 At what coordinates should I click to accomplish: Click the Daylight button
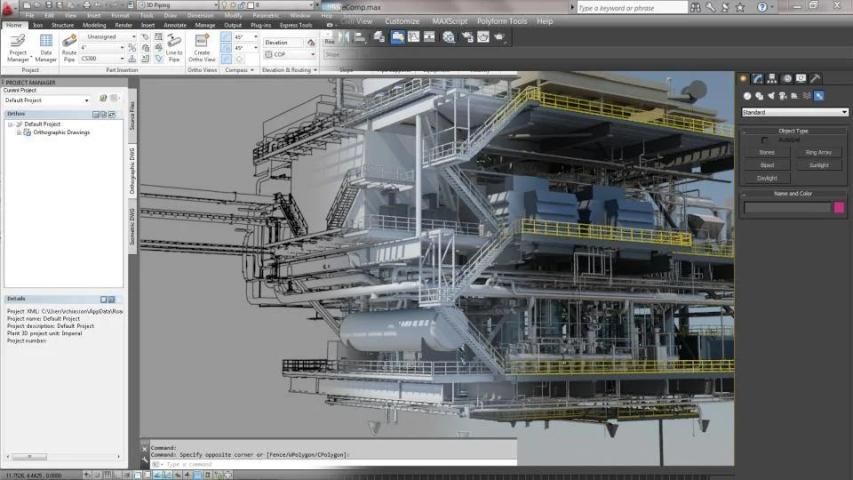pos(767,178)
